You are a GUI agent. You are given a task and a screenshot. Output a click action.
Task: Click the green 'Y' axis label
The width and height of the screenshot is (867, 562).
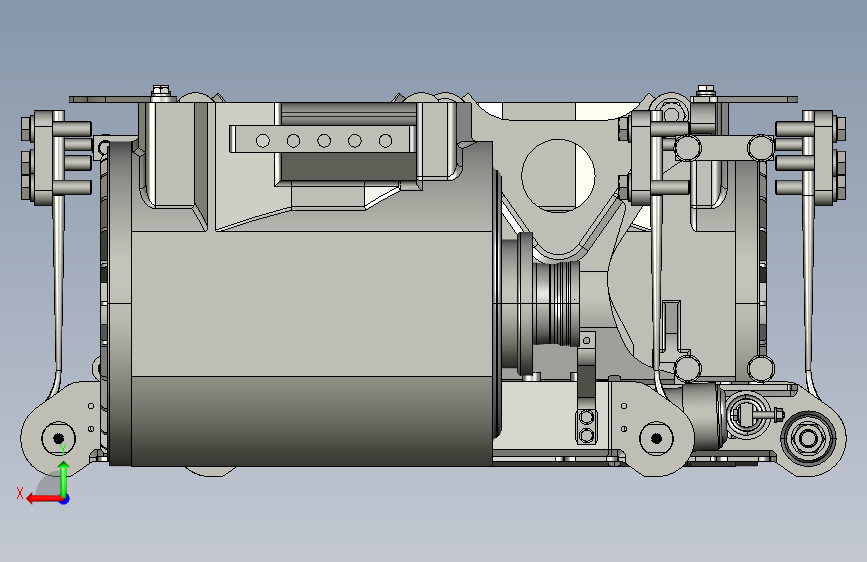coord(64,449)
